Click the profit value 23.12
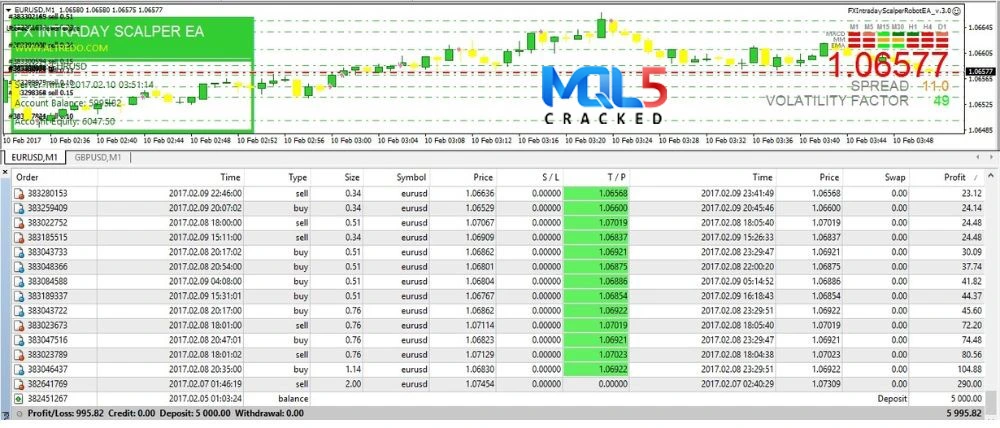Screen dimensions: 1000x428 tap(972, 193)
